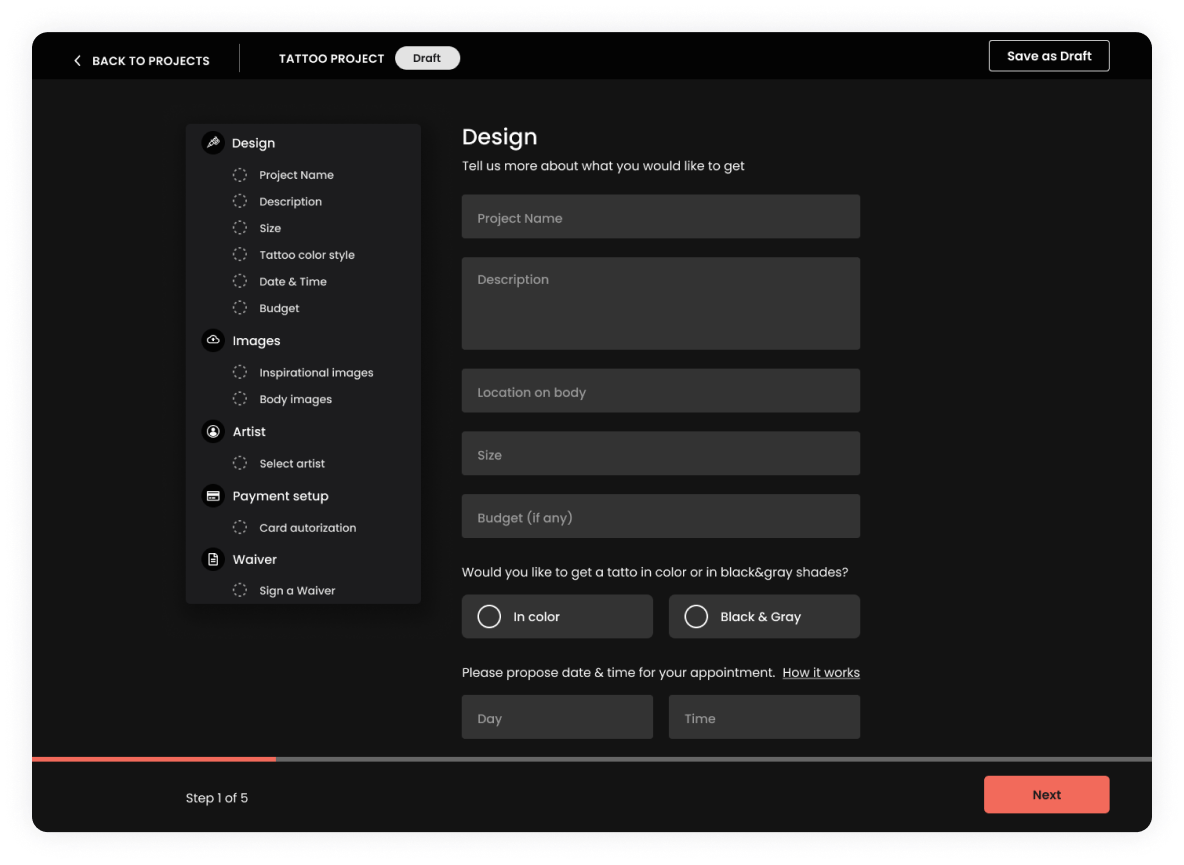Image resolution: width=1184 pixels, height=865 pixels.
Task: Click the Artist person icon
Action: pyautogui.click(x=213, y=432)
